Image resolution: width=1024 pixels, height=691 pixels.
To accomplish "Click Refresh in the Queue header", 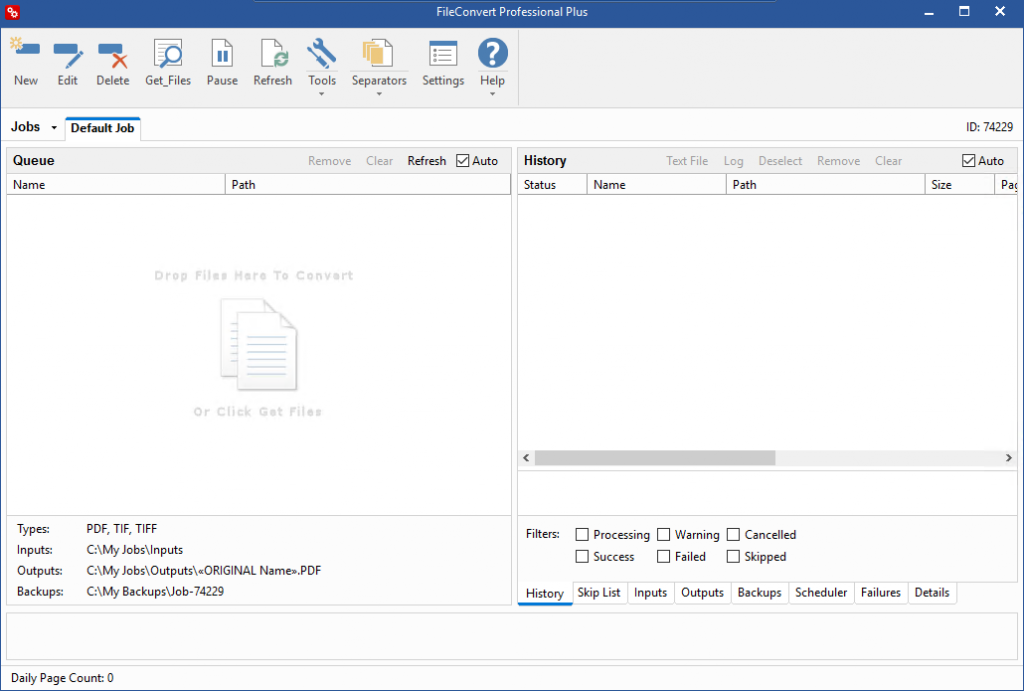I will point(426,161).
